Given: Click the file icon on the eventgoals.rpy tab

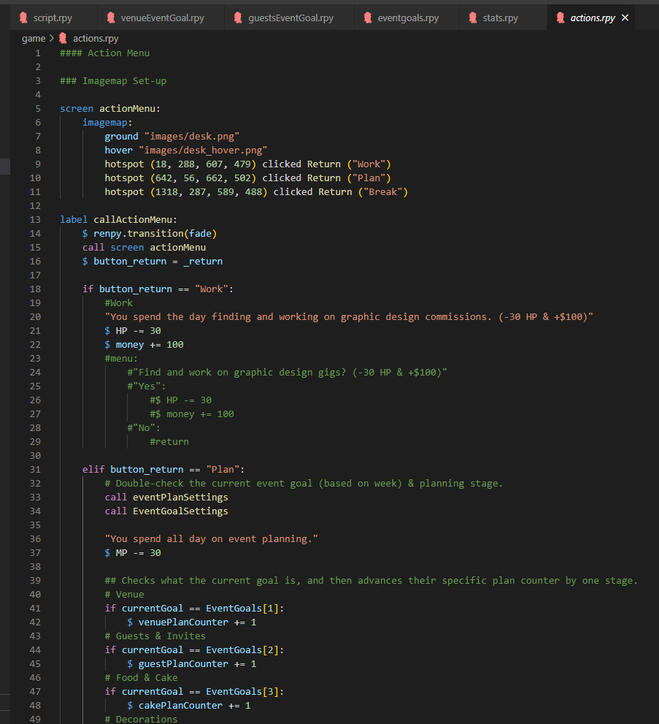Looking at the screenshot, I should click(367, 18).
